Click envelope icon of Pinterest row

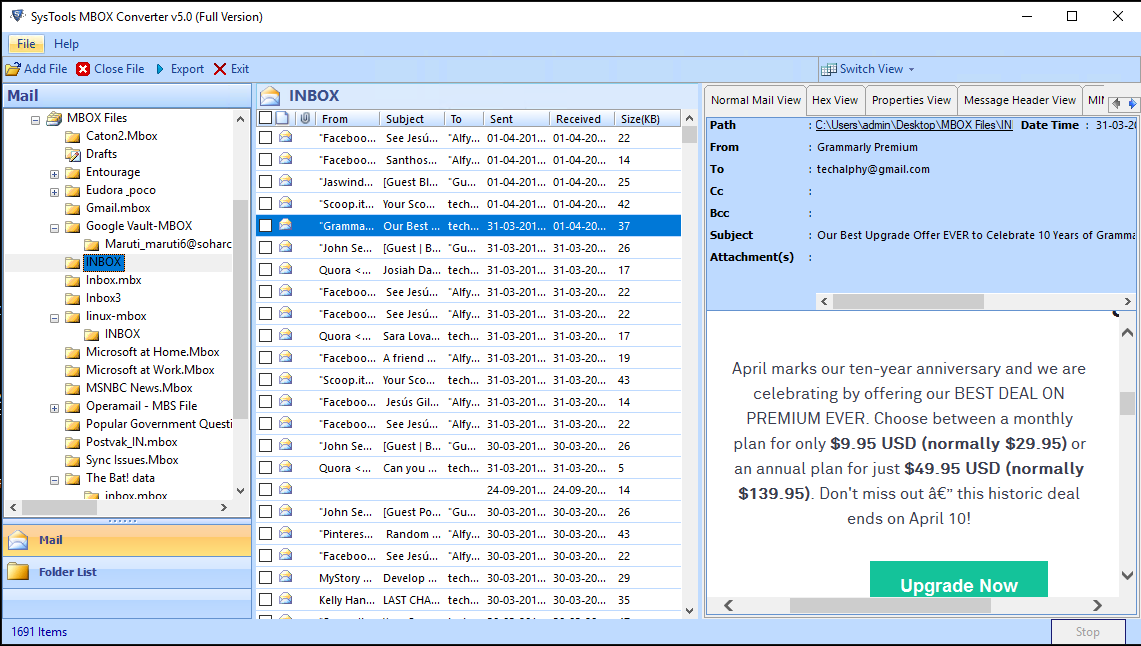[x=285, y=533]
